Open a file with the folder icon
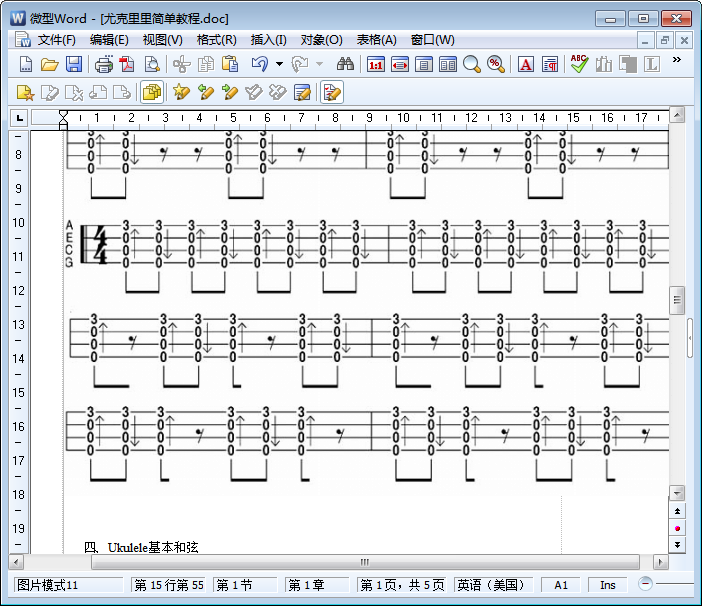The width and height of the screenshot is (702, 606). [50, 64]
